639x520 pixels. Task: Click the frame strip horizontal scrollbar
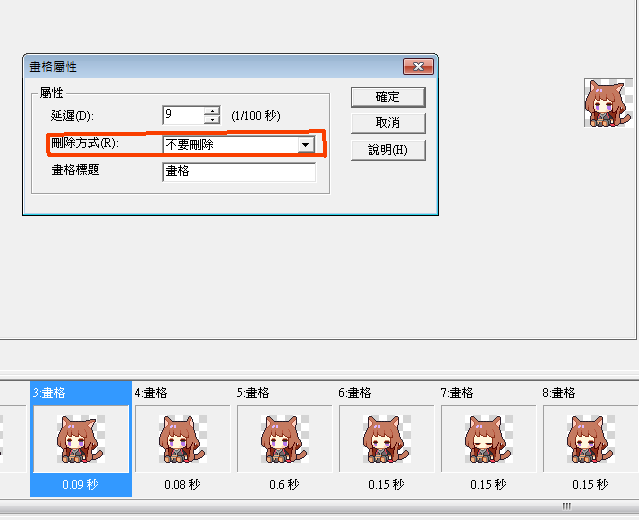coord(320,507)
